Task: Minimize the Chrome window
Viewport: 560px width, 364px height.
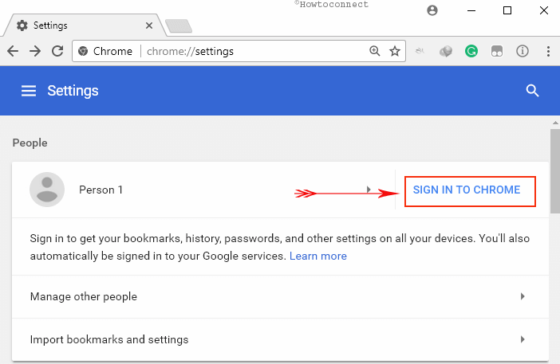Action: click(471, 11)
